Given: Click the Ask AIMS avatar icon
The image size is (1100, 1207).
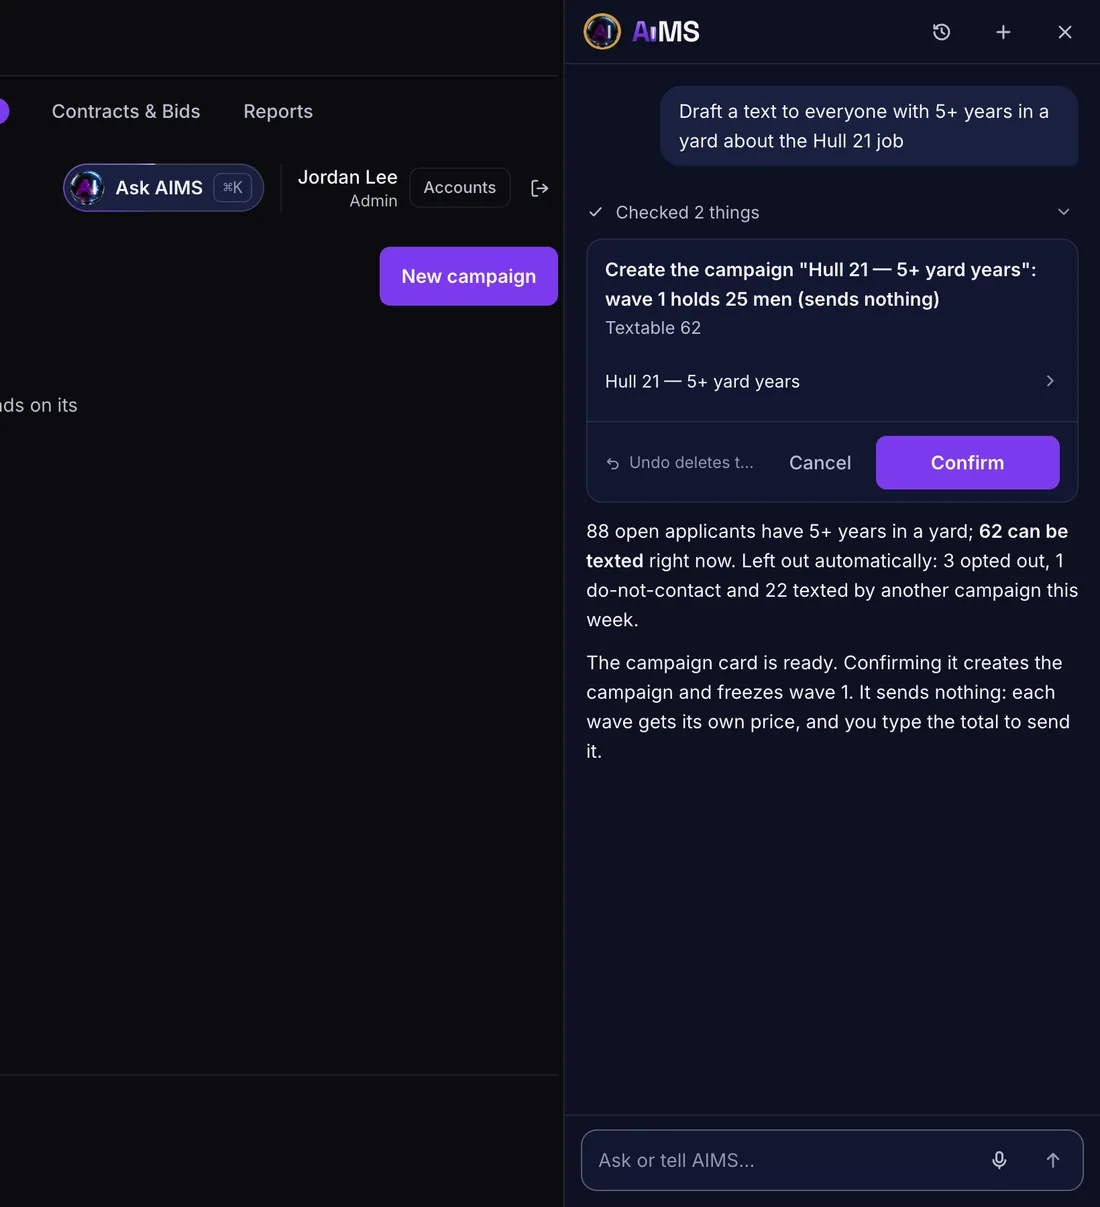Looking at the screenshot, I should [88, 187].
